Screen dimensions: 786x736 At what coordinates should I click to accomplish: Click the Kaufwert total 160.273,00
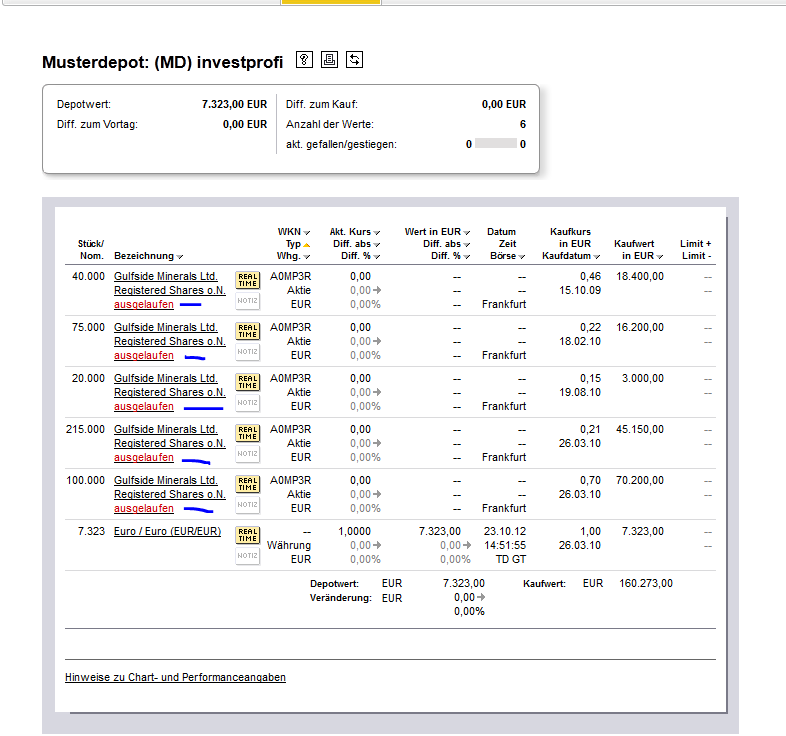pyautogui.click(x=646, y=584)
